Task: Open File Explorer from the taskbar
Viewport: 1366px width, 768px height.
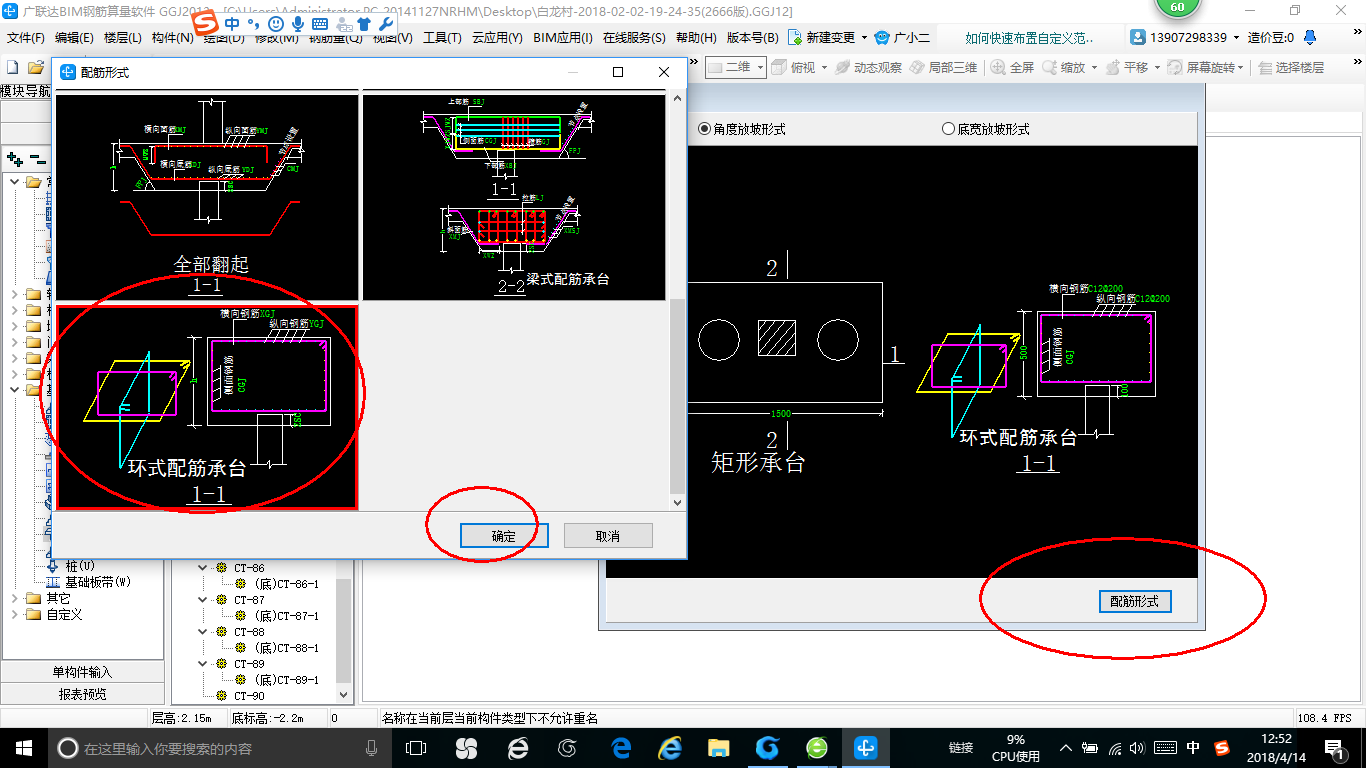Action: [718, 747]
